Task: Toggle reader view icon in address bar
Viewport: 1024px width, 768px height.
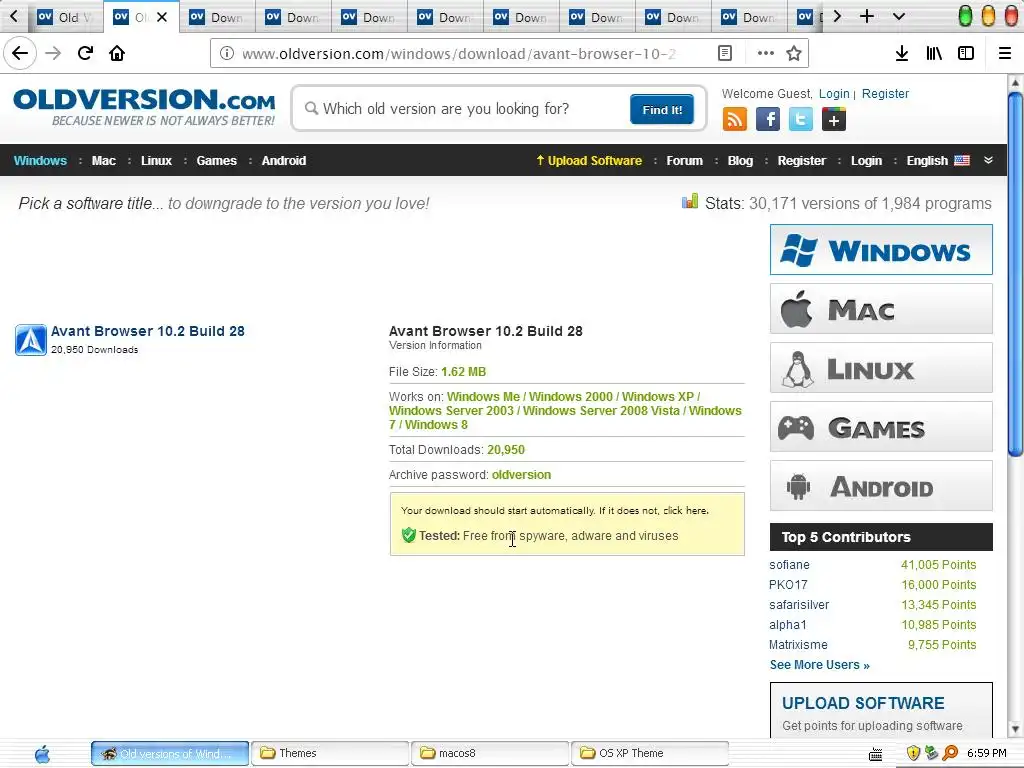Action: (725, 53)
